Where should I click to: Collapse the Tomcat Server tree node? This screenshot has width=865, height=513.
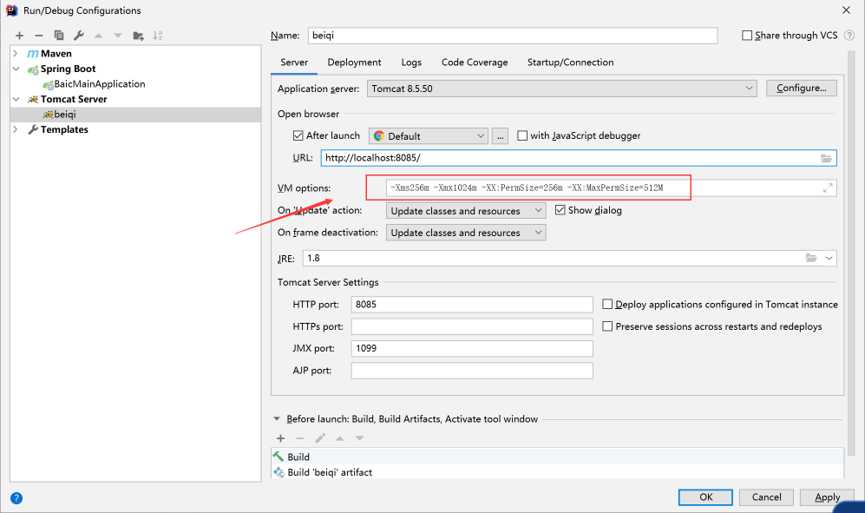pos(15,99)
